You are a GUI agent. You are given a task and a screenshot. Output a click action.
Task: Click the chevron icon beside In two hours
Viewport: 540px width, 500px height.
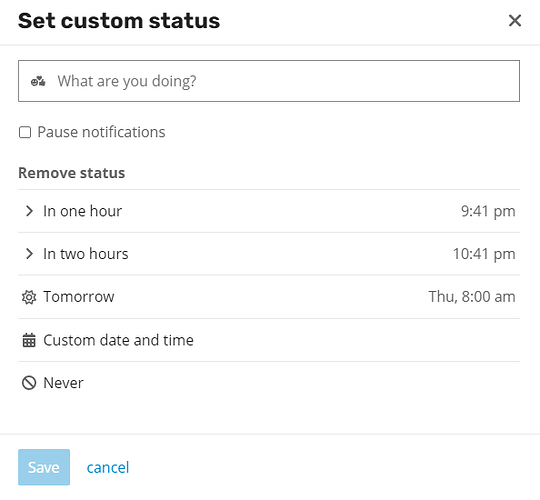click(29, 254)
